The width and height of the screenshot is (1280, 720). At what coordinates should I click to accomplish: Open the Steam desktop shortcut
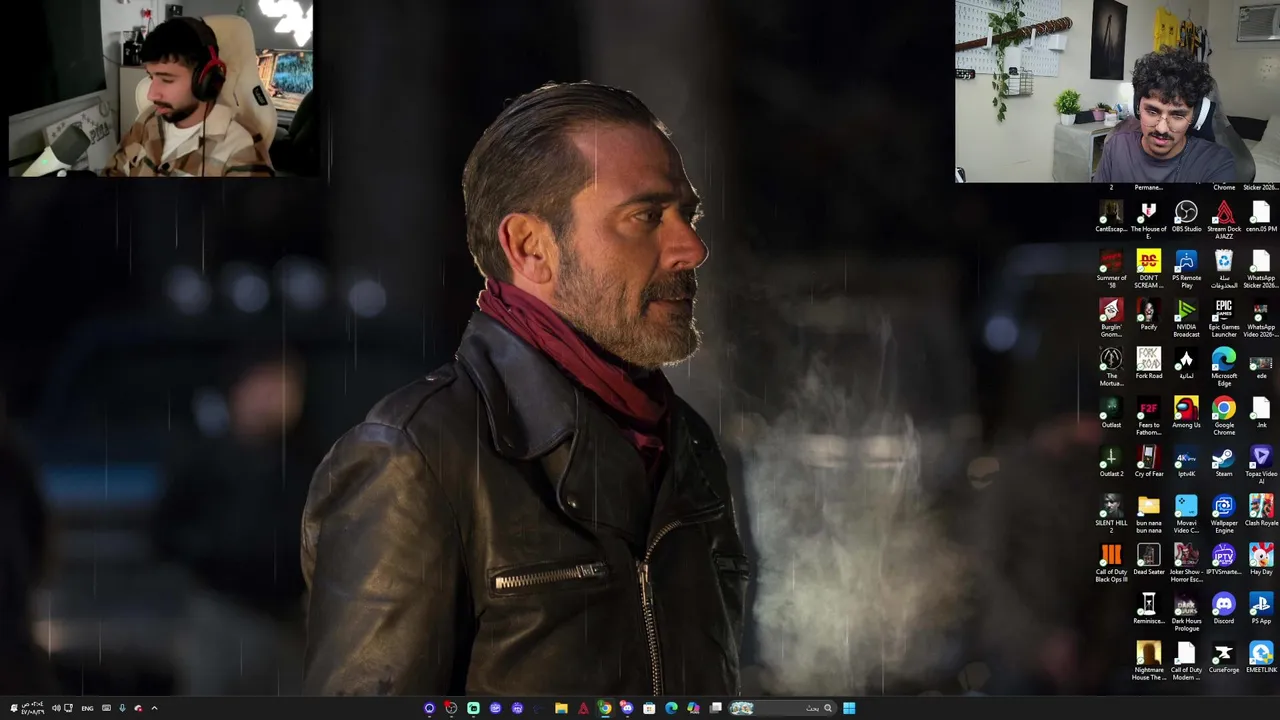coord(1224,462)
